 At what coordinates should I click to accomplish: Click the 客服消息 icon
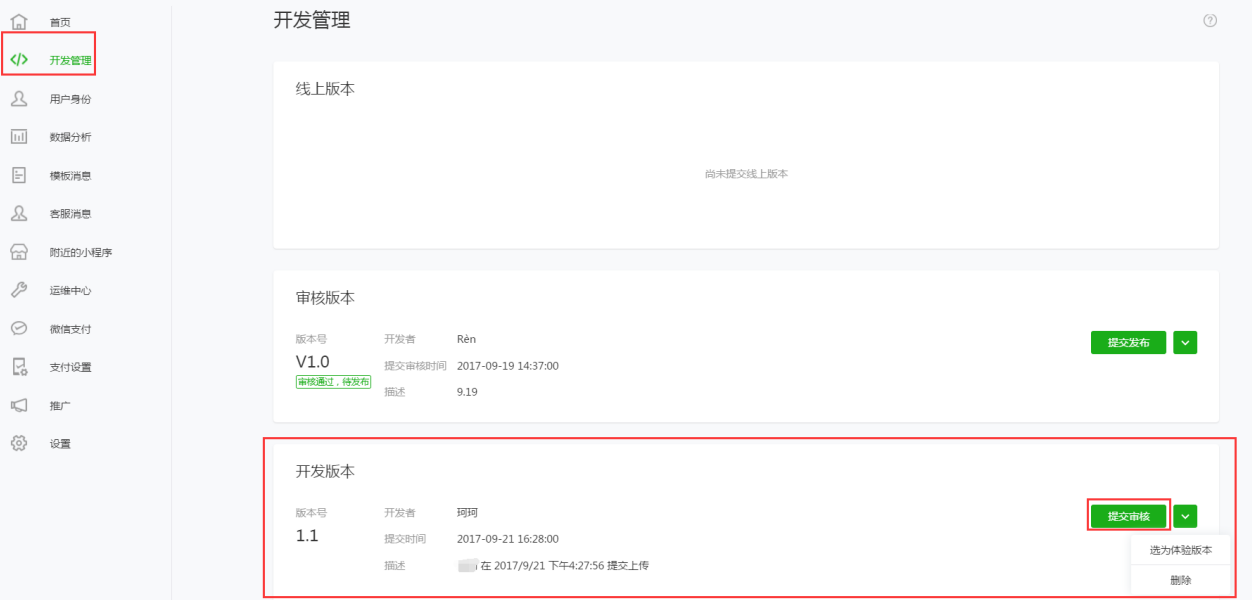(18, 213)
